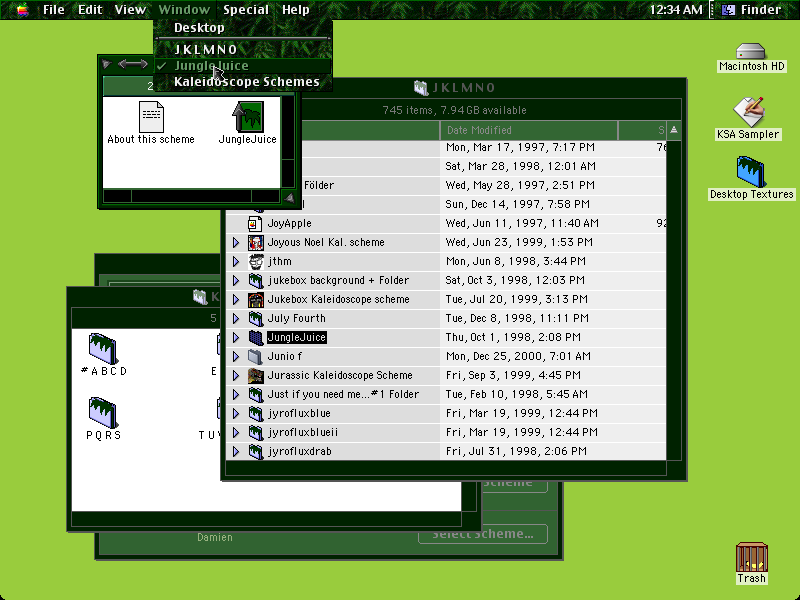This screenshot has height=600, width=800.
Task: Click the Joyous Noel Kal. scheme row icon
Action: (255, 242)
